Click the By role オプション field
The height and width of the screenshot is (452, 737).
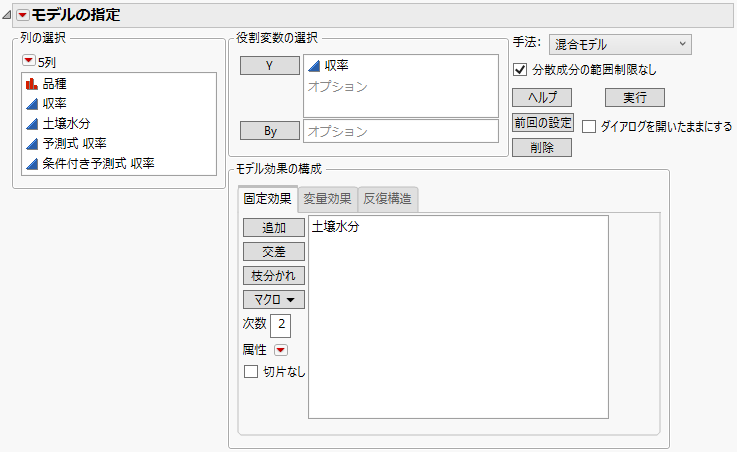click(401, 131)
